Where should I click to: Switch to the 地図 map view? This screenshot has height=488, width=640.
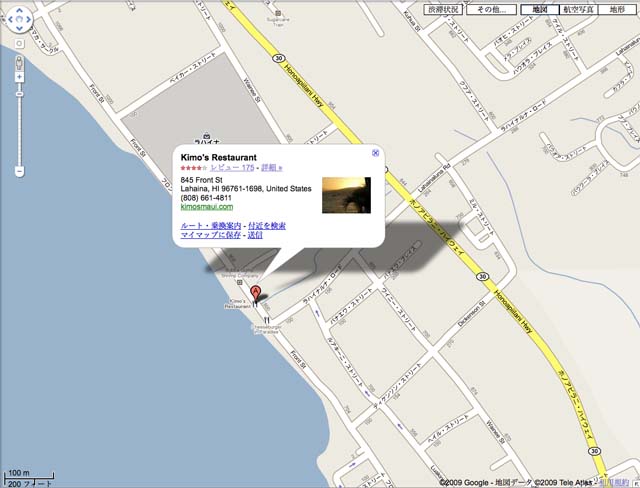(x=540, y=9)
